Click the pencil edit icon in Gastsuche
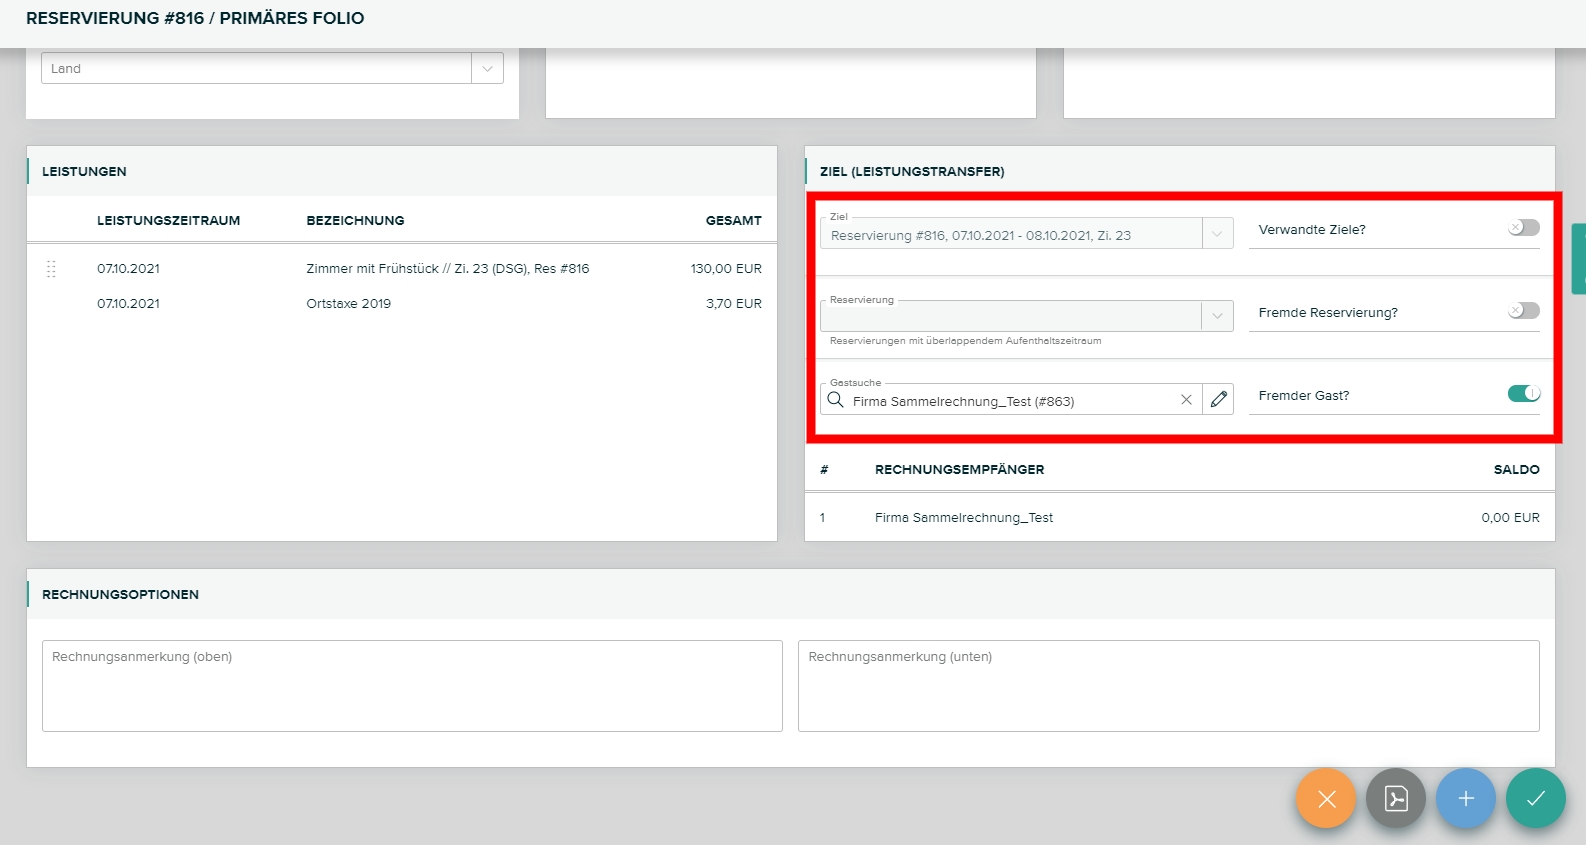This screenshot has height=845, width=1586. click(1218, 400)
